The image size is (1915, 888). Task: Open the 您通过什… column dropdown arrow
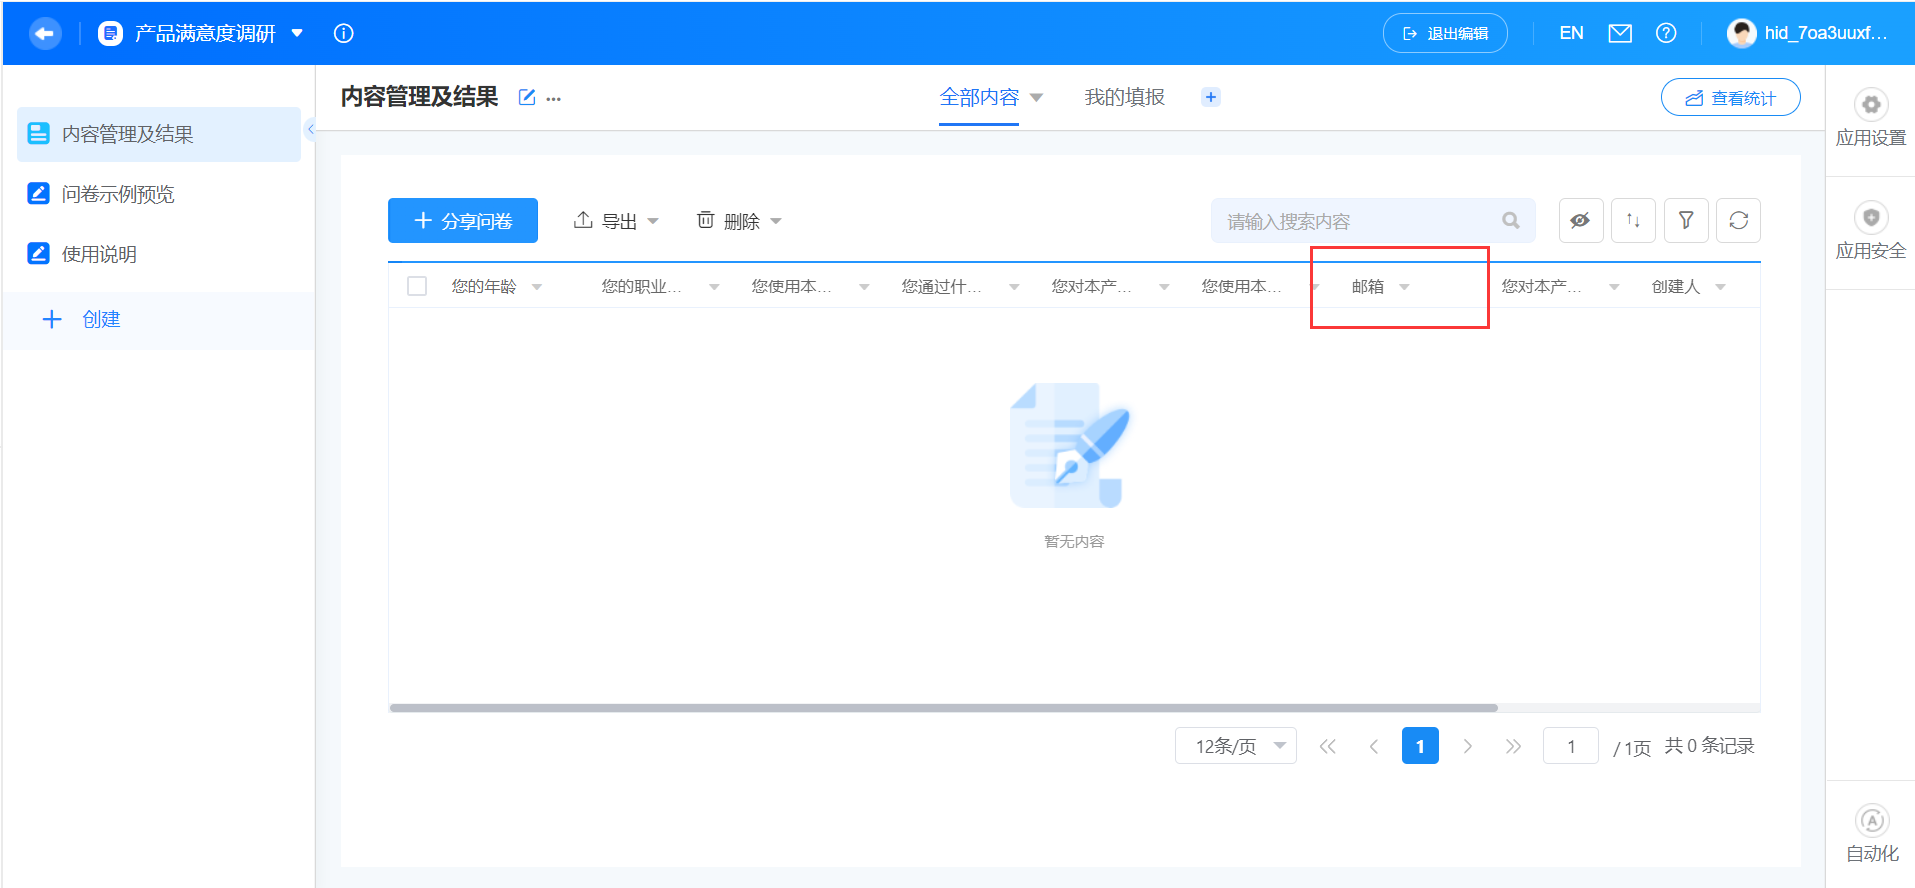click(x=1014, y=287)
